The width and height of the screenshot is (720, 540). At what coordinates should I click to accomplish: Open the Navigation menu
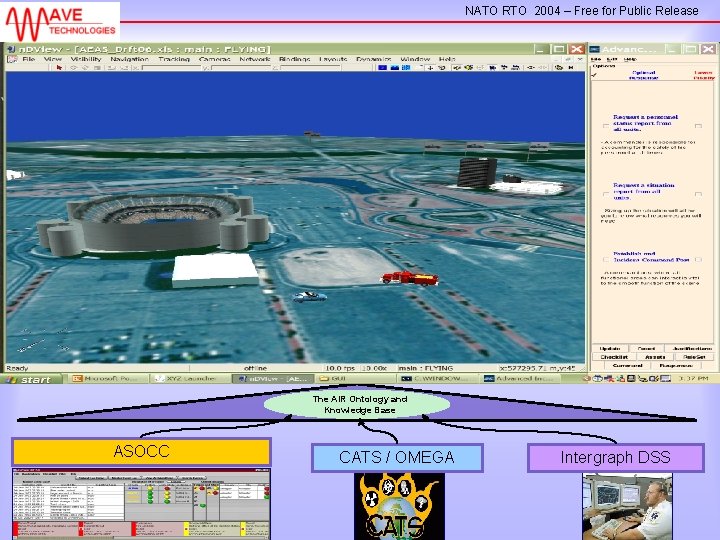tap(129, 59)
